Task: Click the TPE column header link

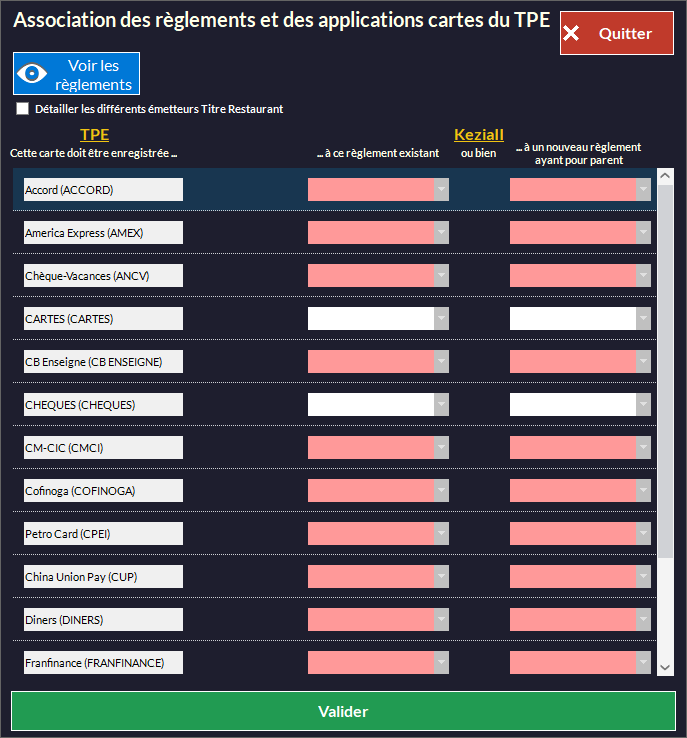Action: click(x=94, y=135)
